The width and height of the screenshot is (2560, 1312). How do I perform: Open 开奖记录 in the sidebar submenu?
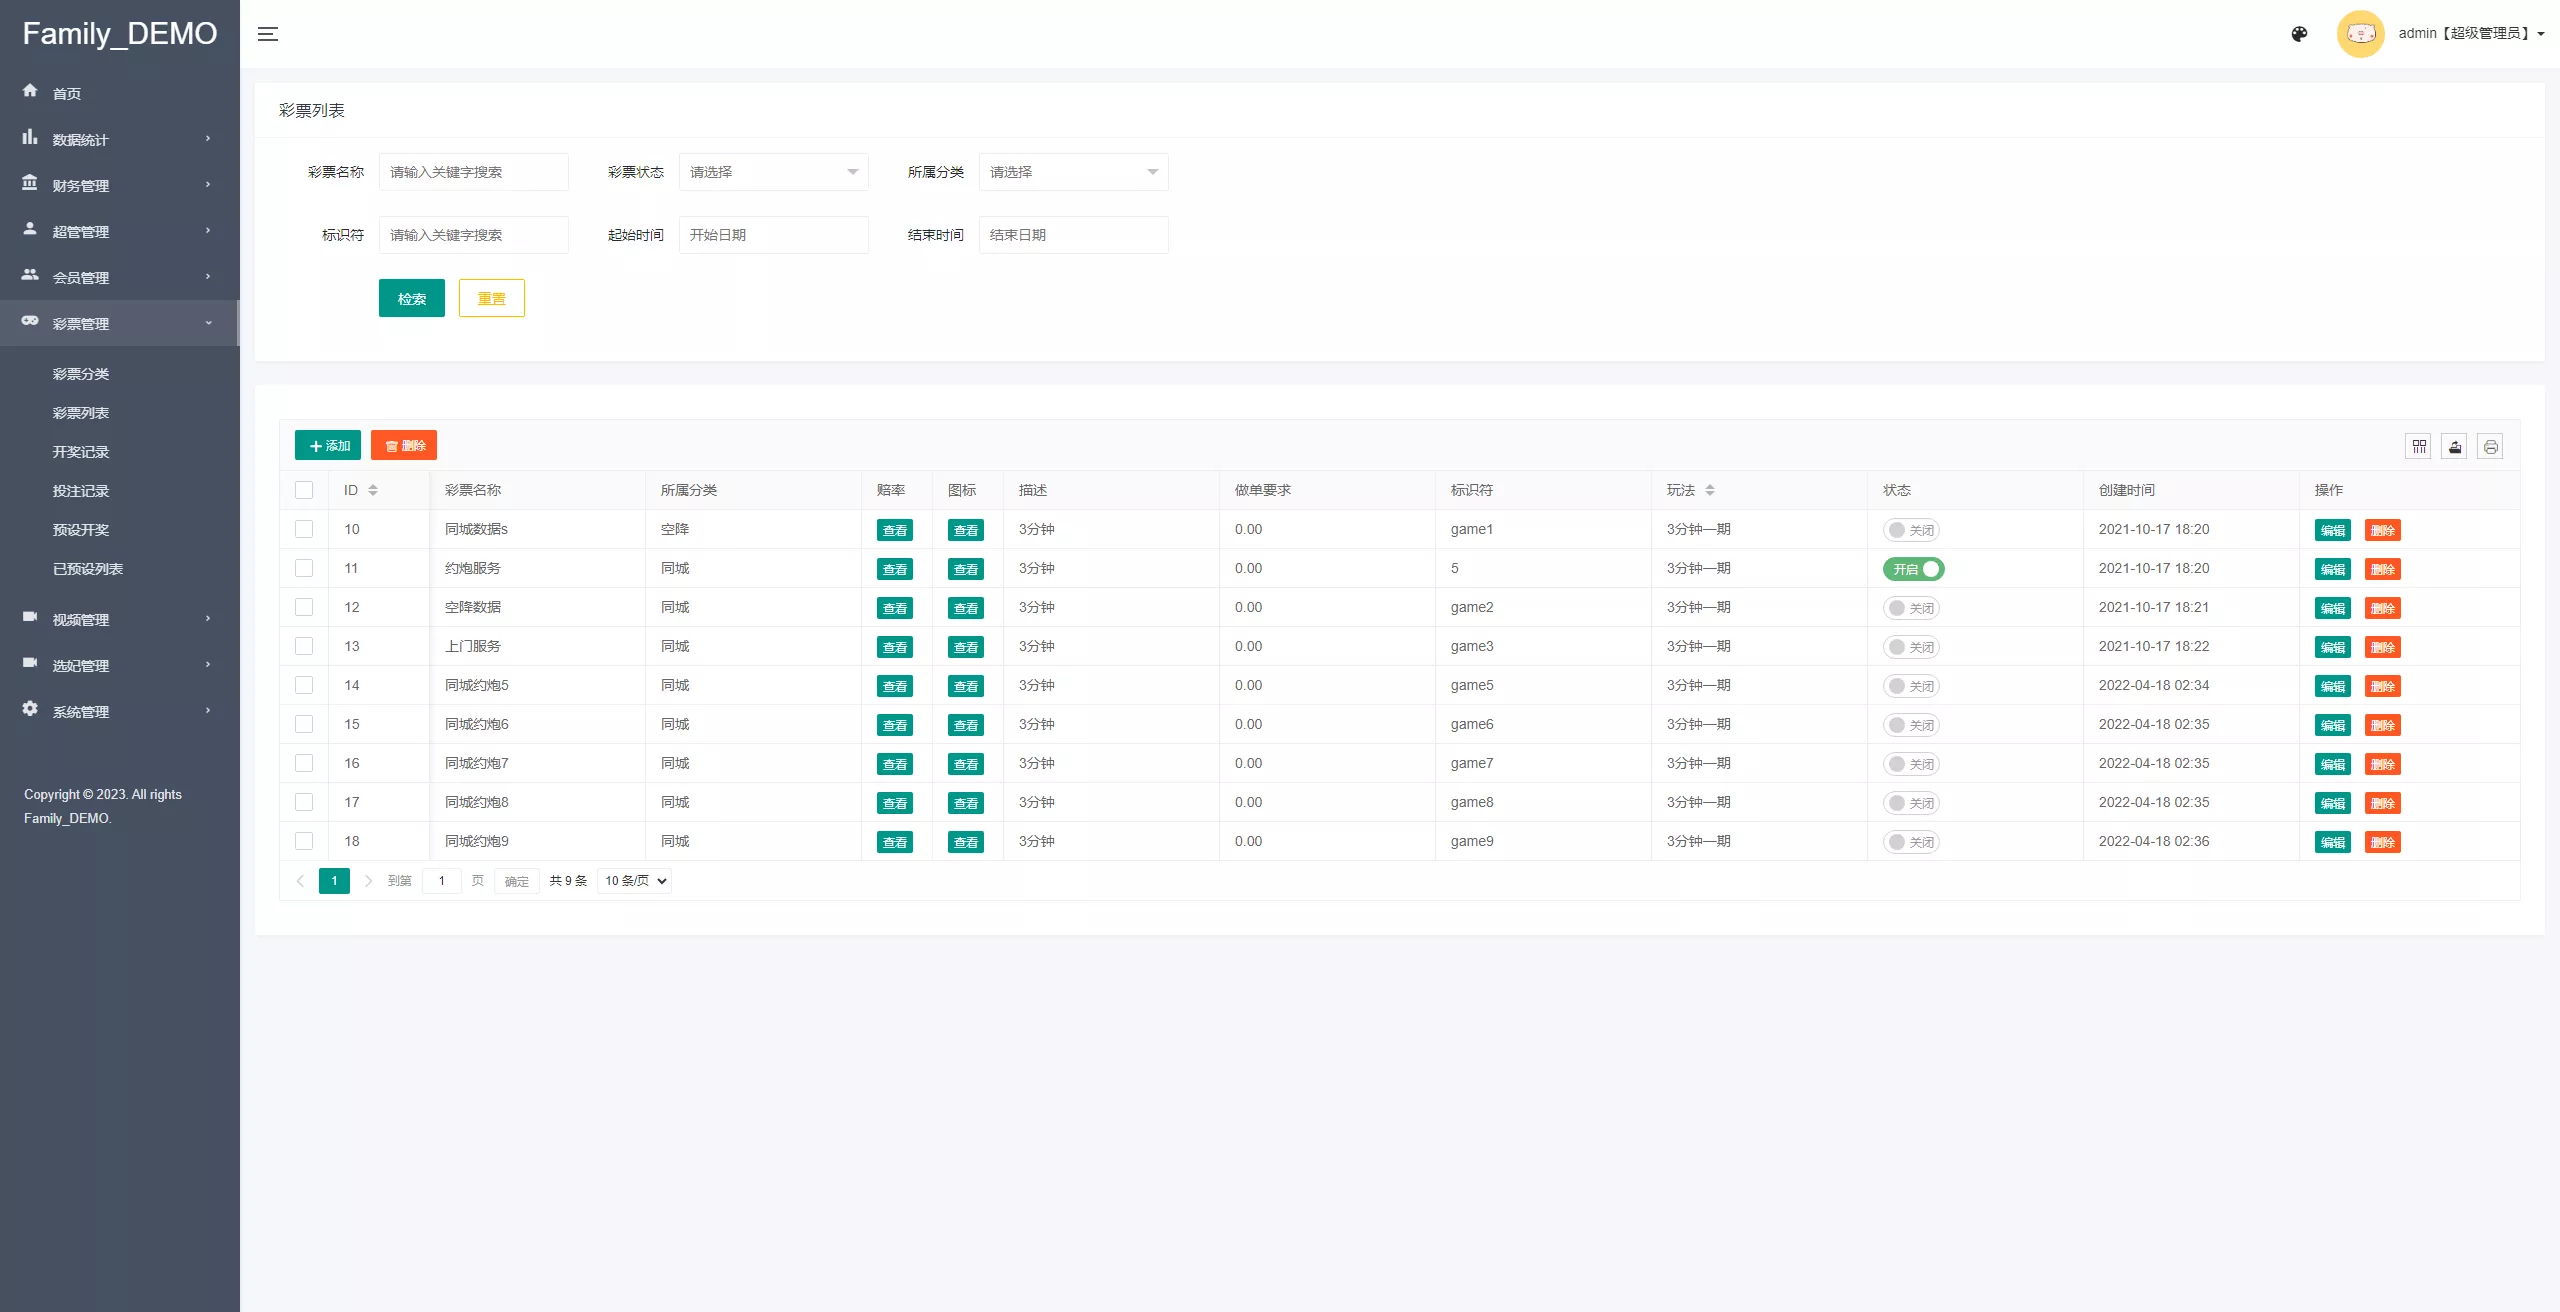tap(81, 452)
